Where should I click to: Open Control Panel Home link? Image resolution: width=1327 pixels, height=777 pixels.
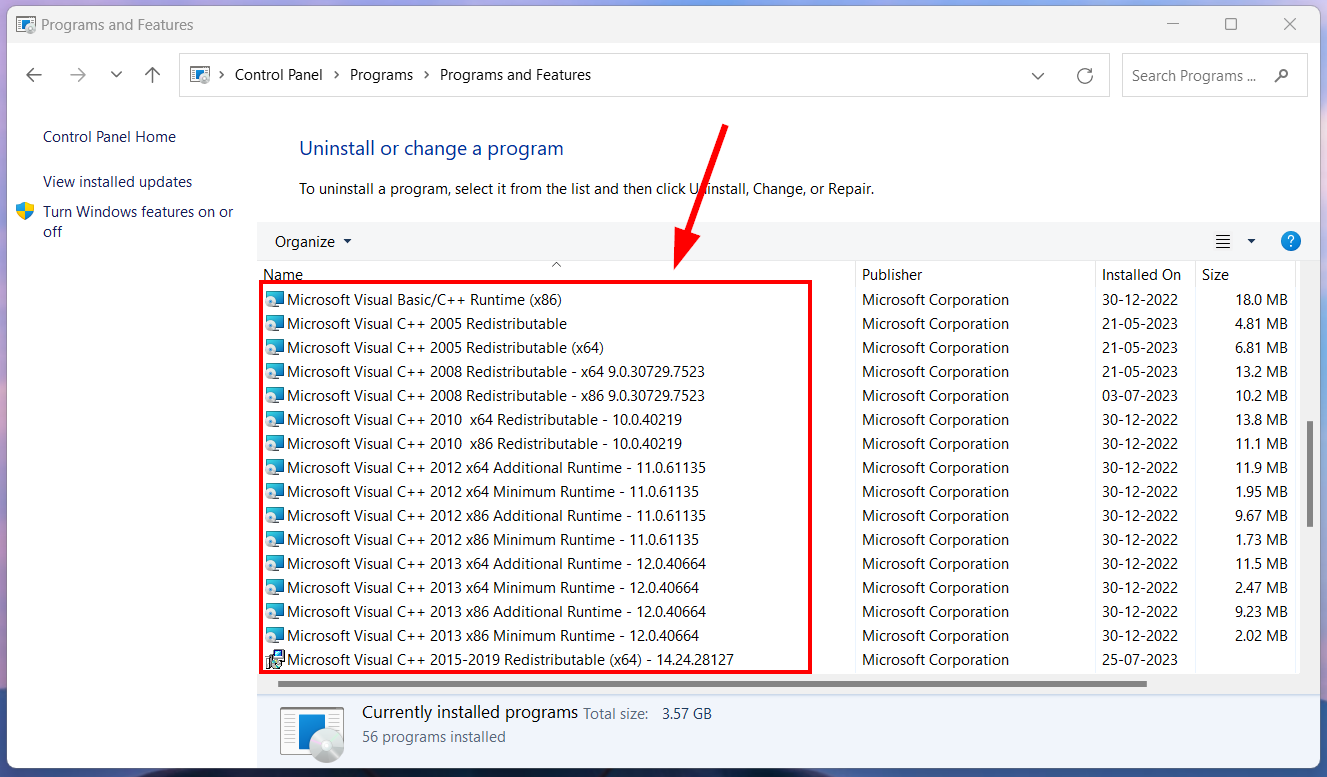[109, 137]
